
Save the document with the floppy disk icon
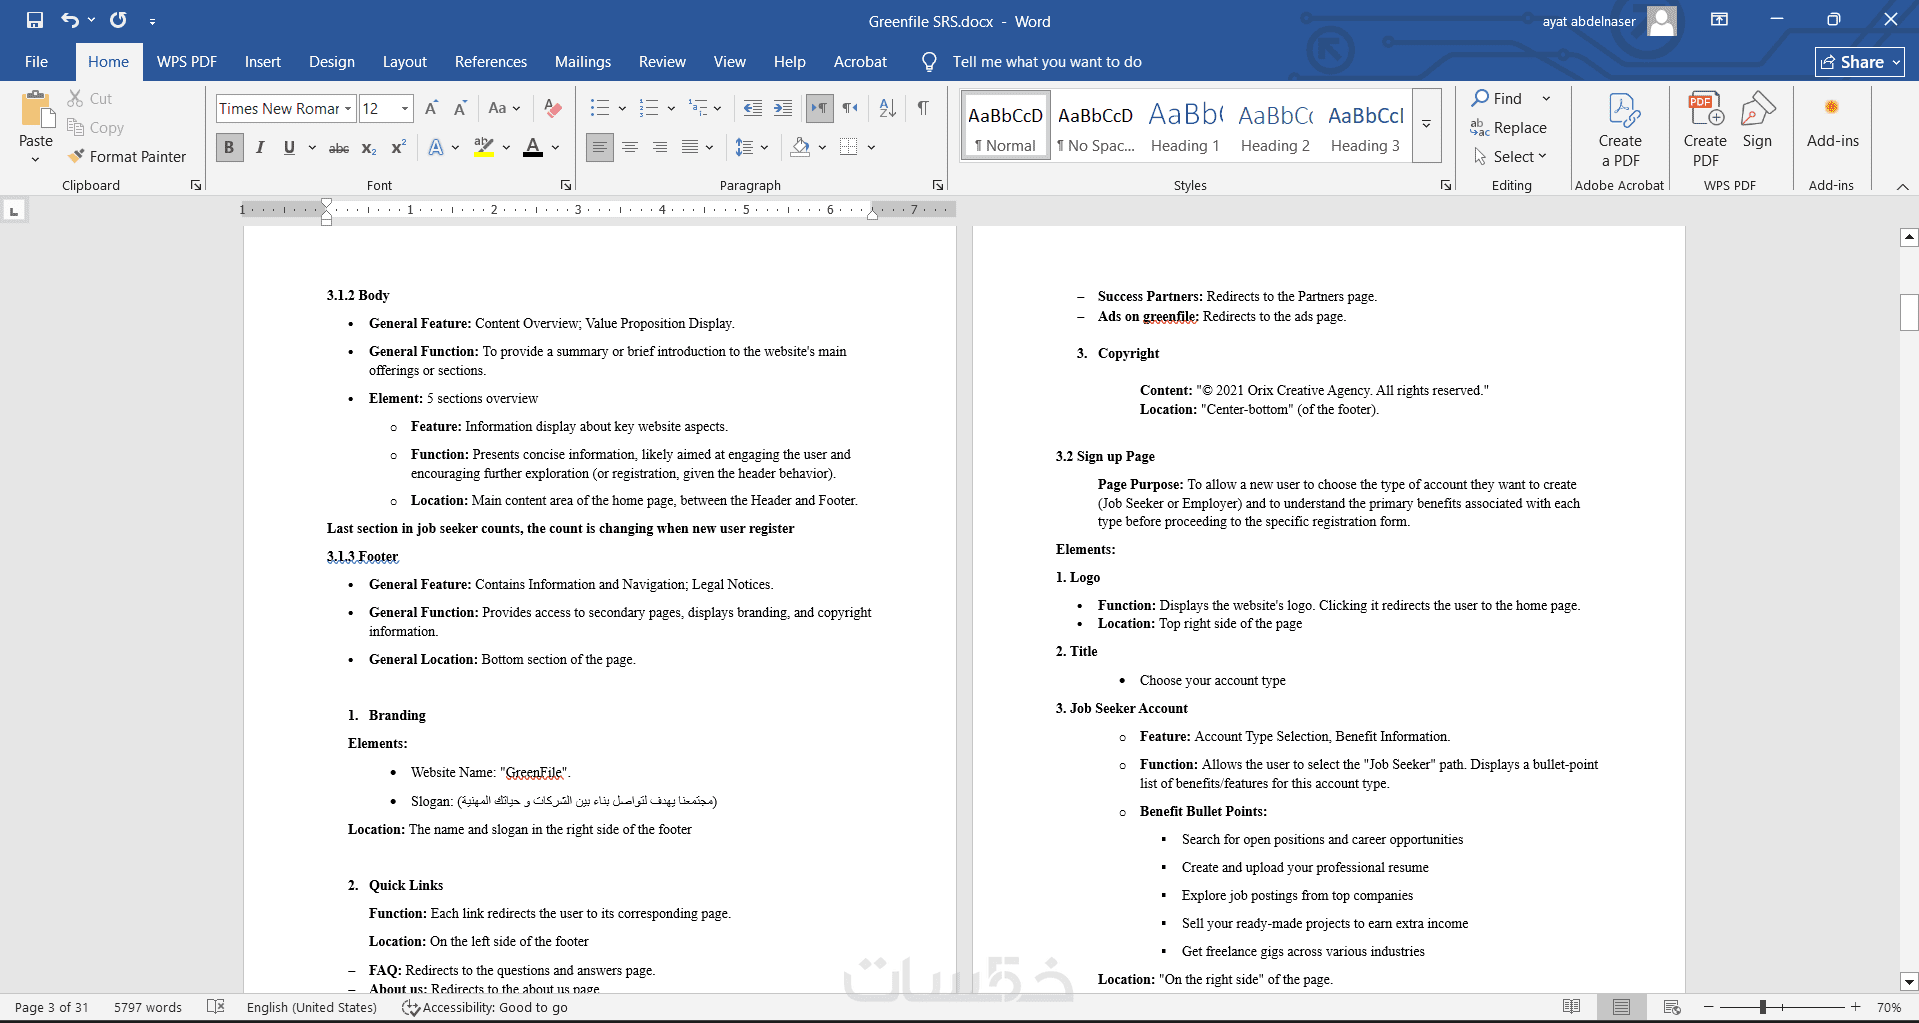(35, 20)
